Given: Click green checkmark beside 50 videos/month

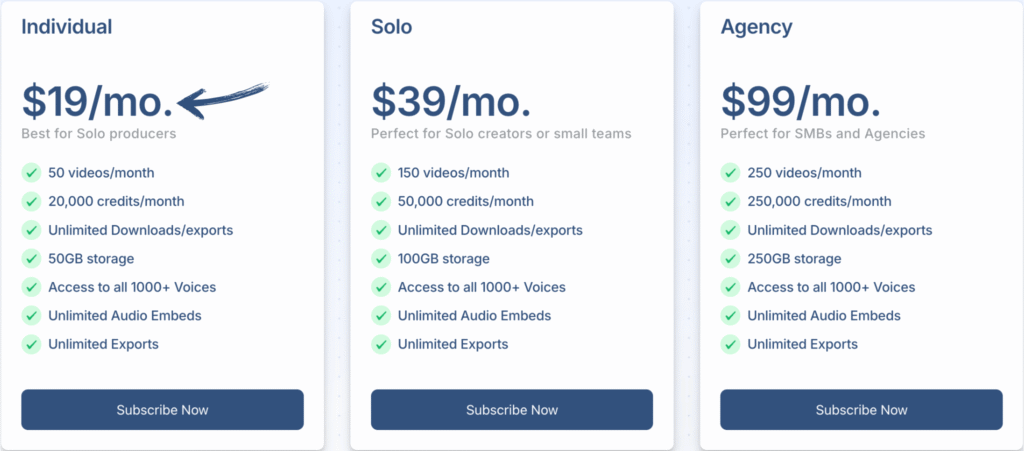Looking at the screenshot, I should (x=31, y=173).
